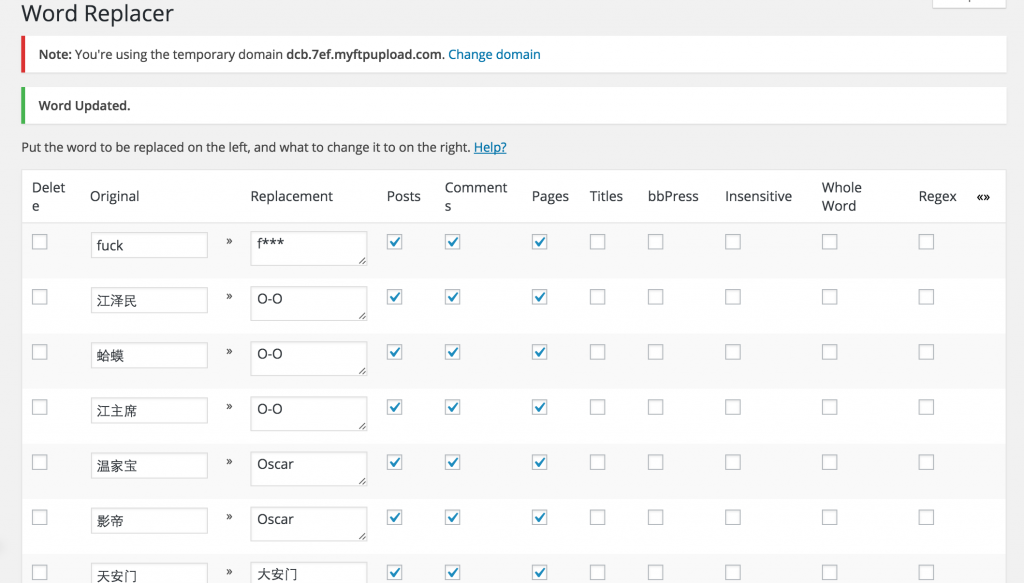Toggle Whole Word for the 温家宝 row
Image resolution: width=1024 pixels, height=583 pixels.
pos(829,462)
